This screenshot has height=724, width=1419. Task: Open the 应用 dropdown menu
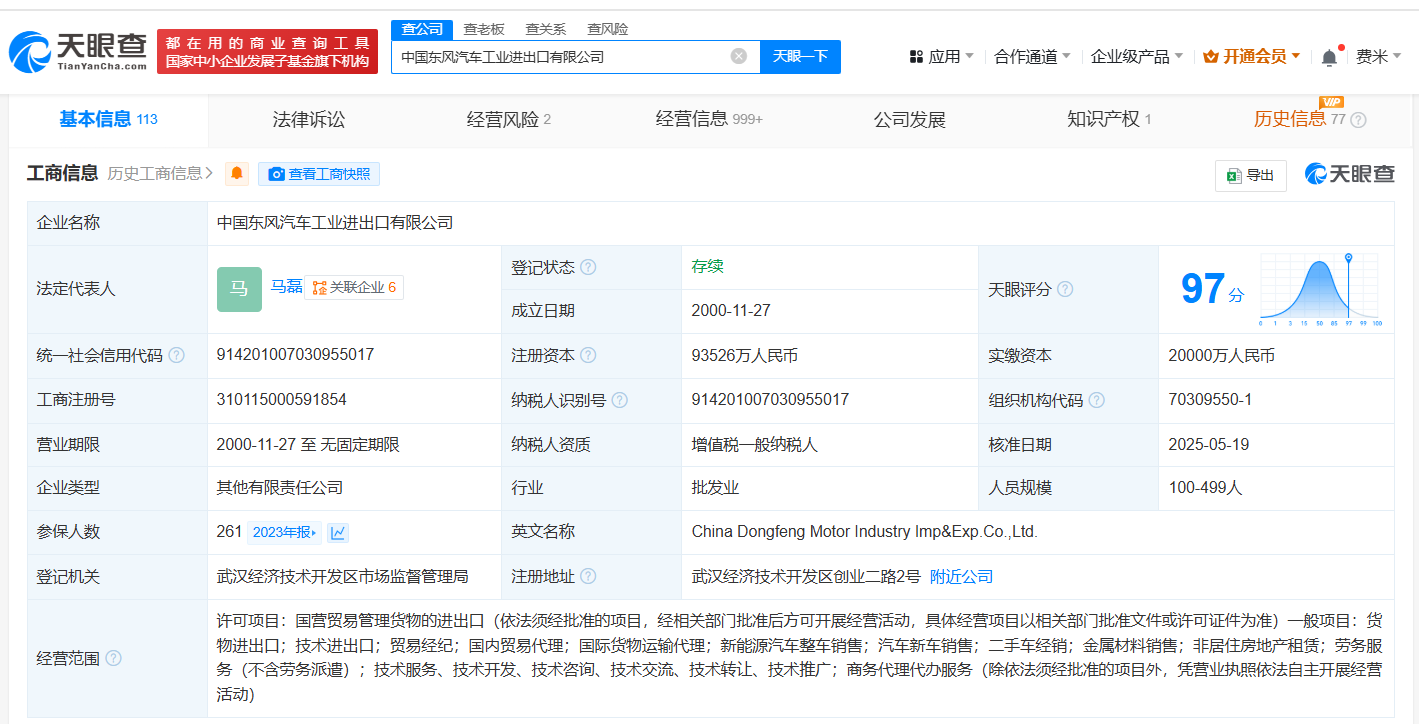click(x=941, y=57)
